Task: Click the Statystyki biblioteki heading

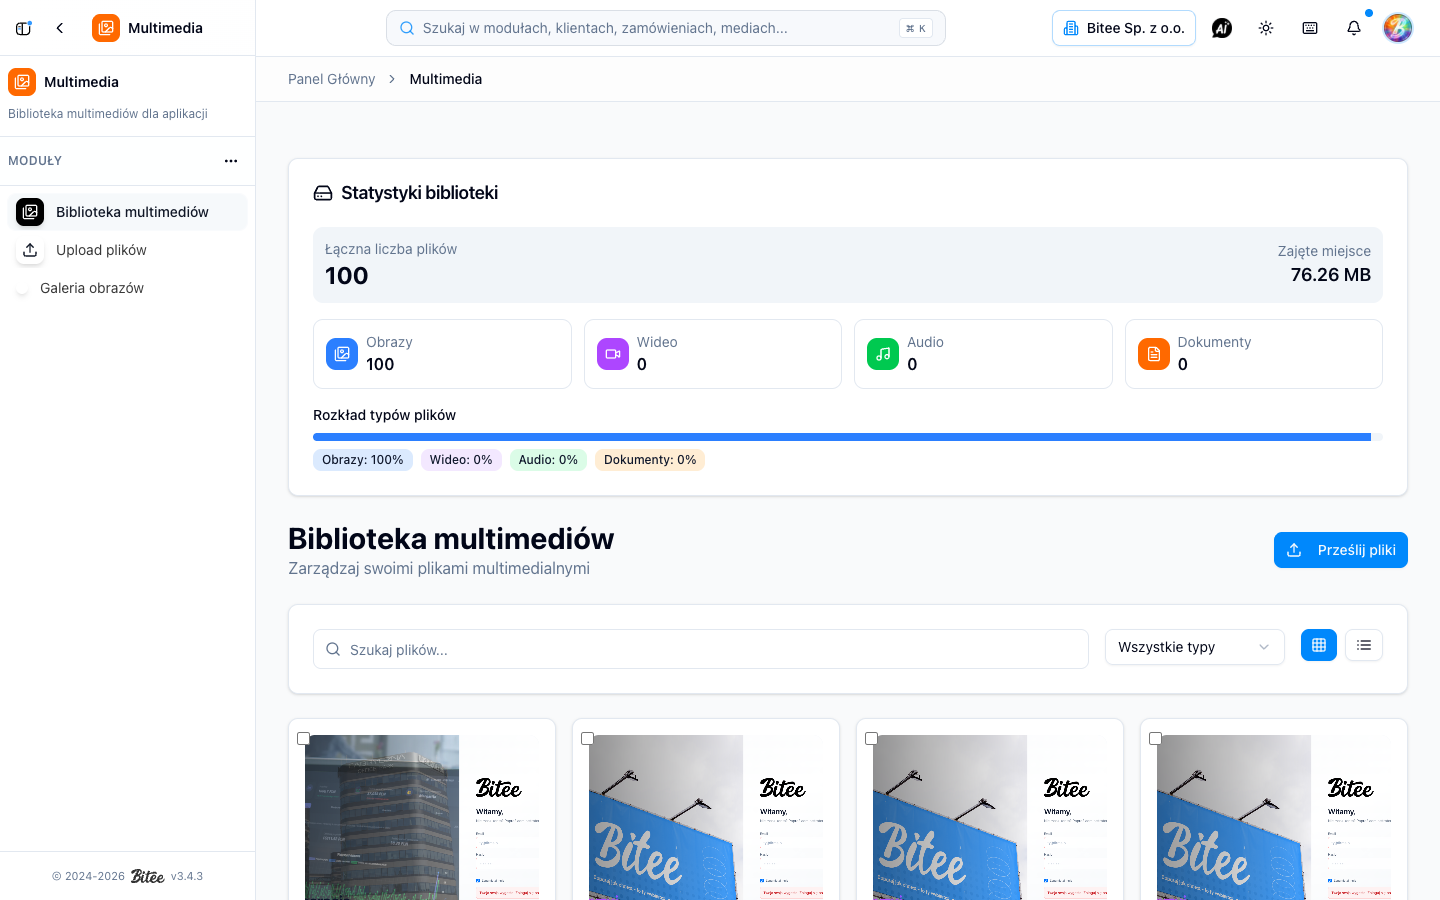Action: (x=420, y=193)
